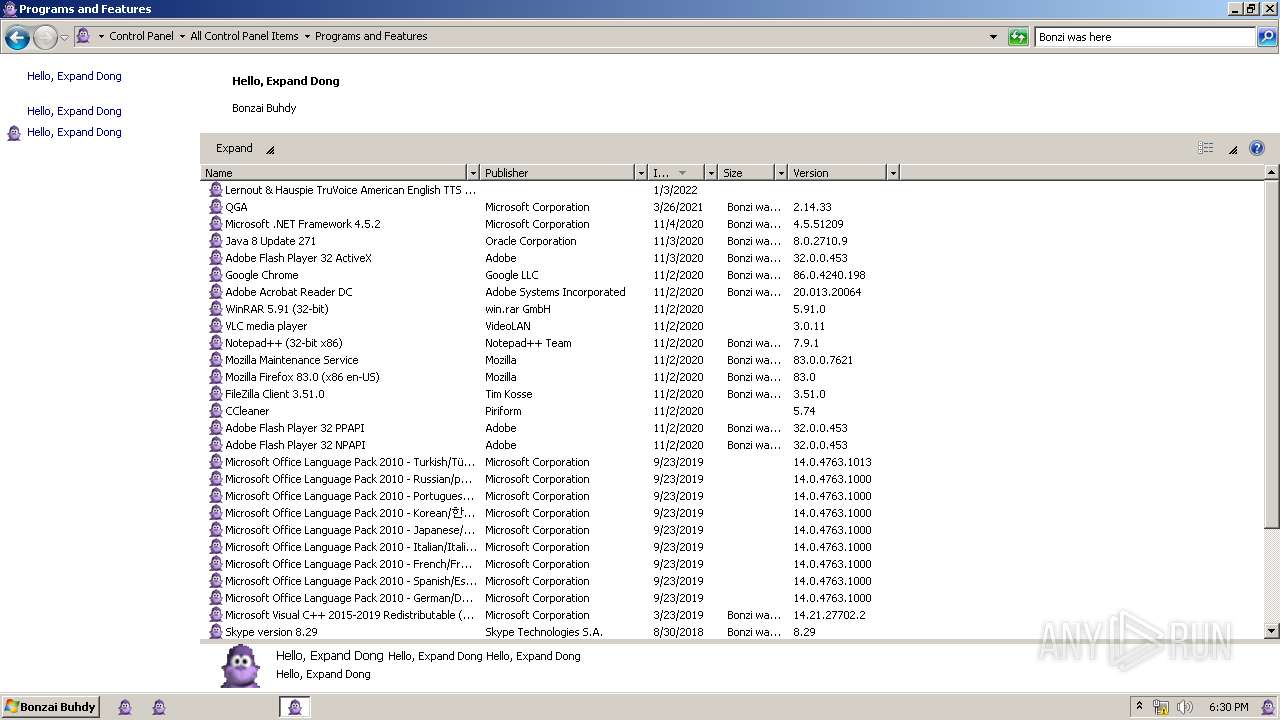The height and width of the screenshot is (720, 1280).
Task: Click Oracle Corporation publisher cell
Action: (531, 241)
